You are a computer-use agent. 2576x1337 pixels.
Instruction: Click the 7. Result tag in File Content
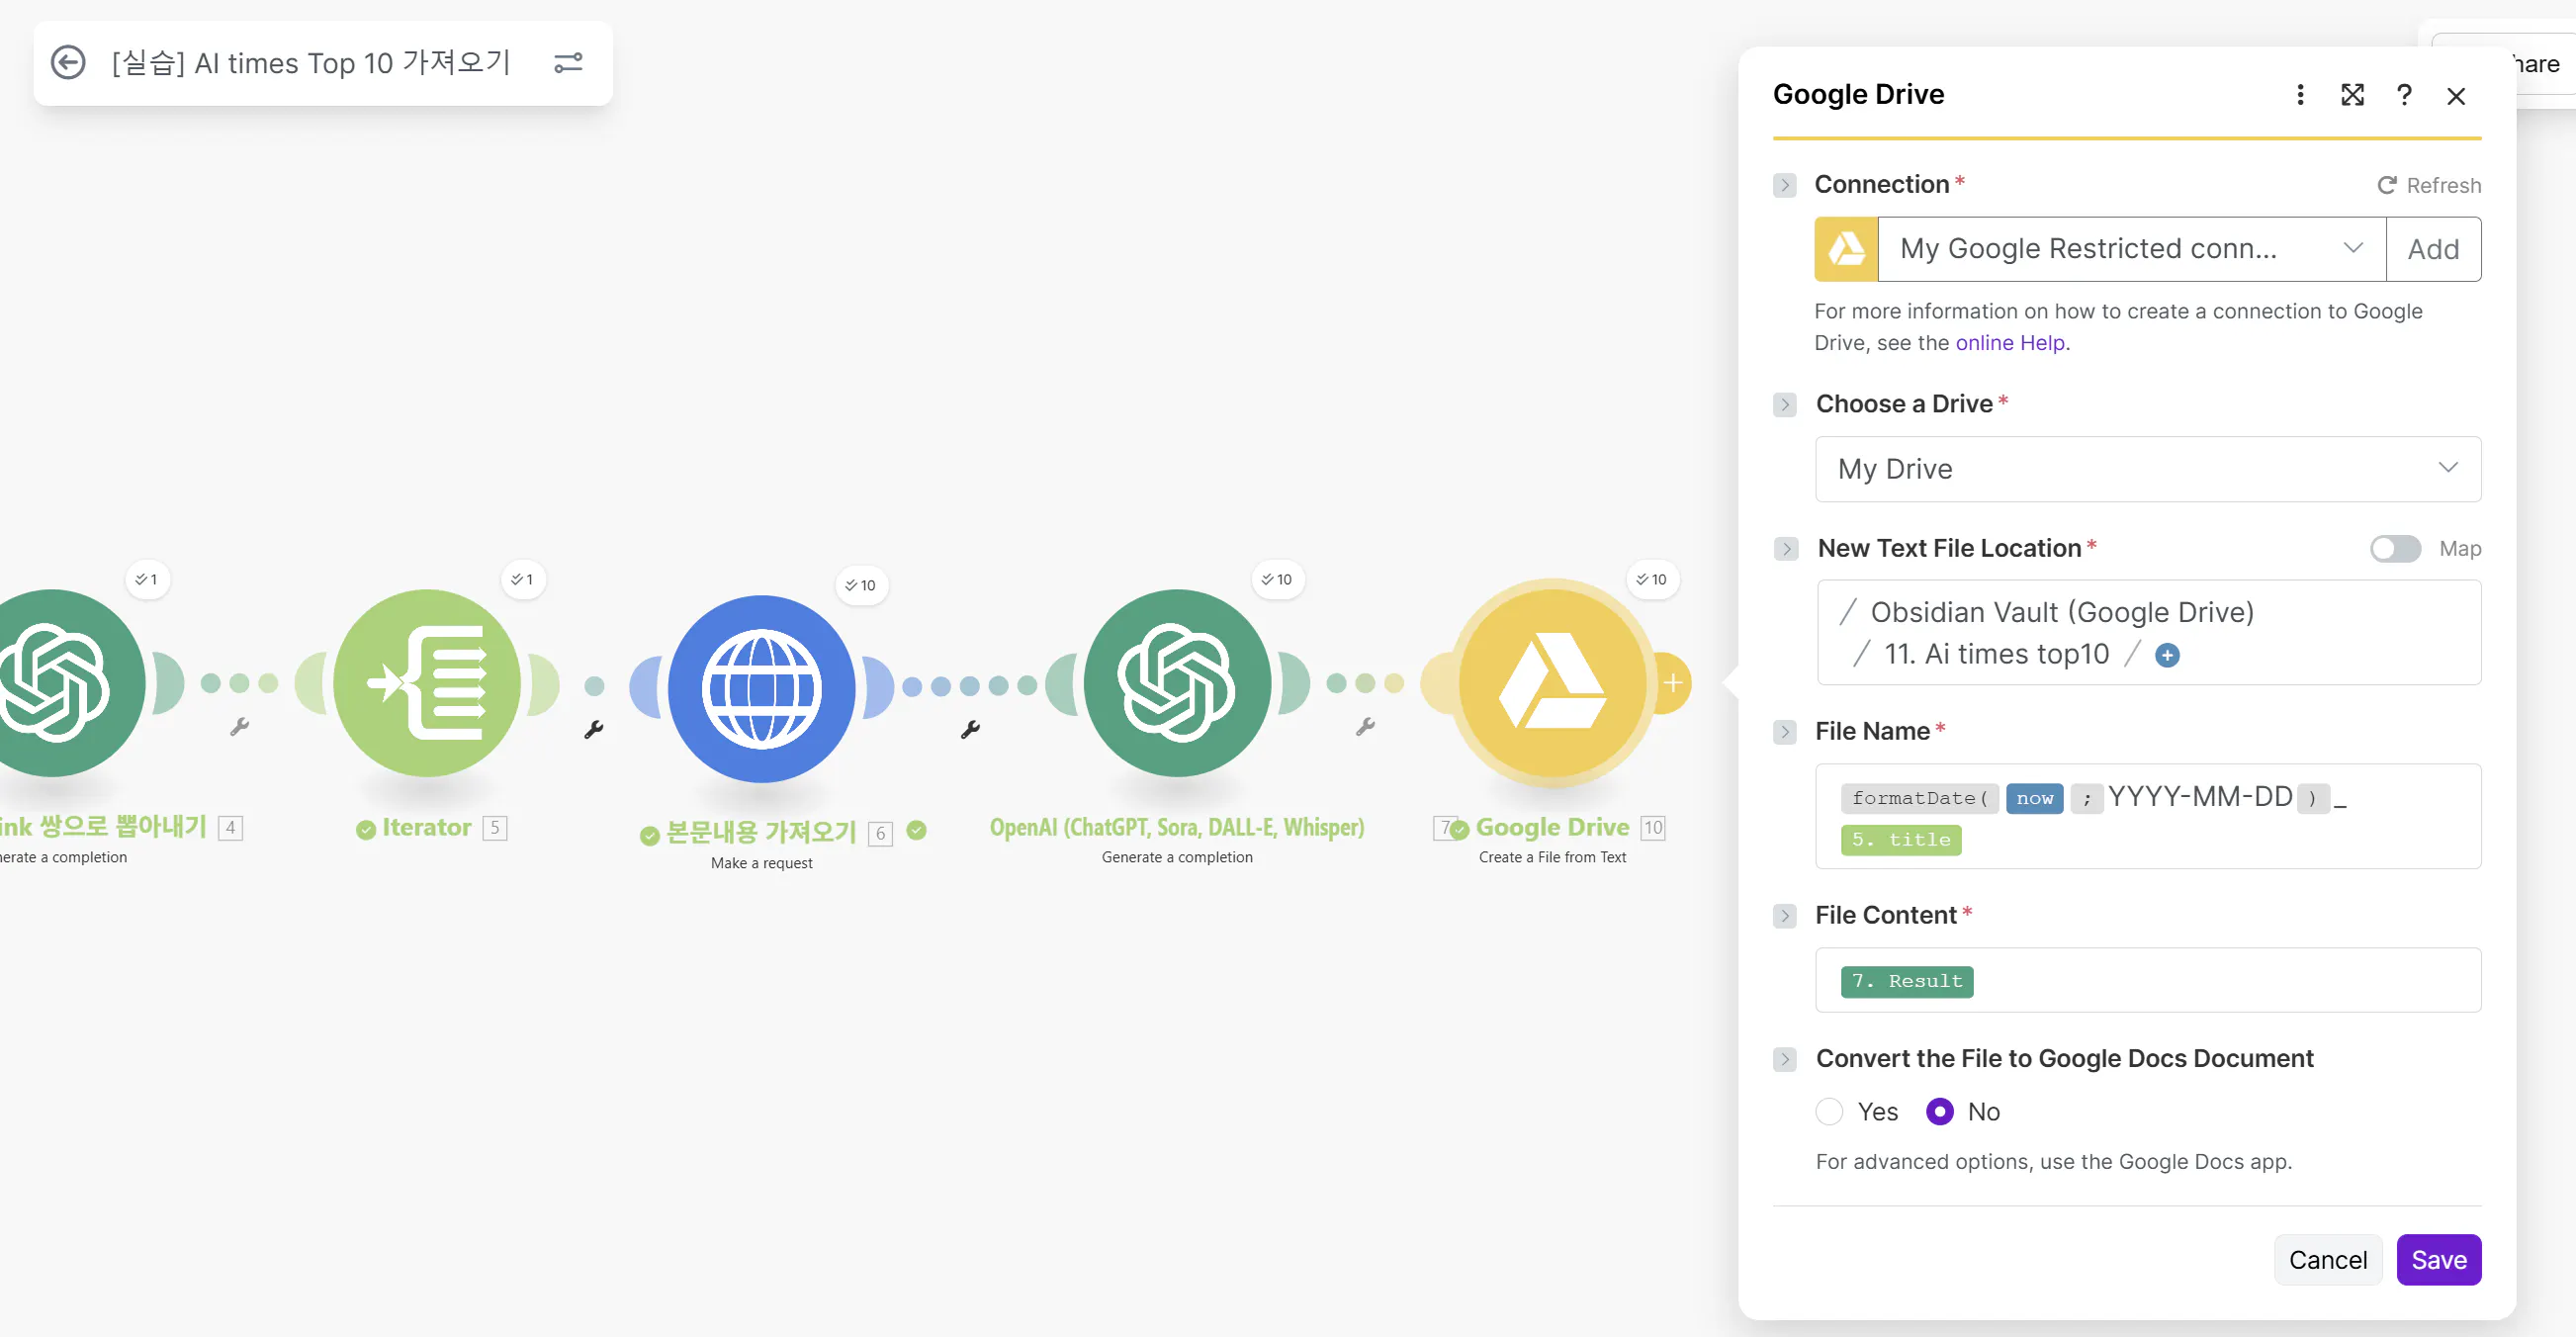[1906, 981]
